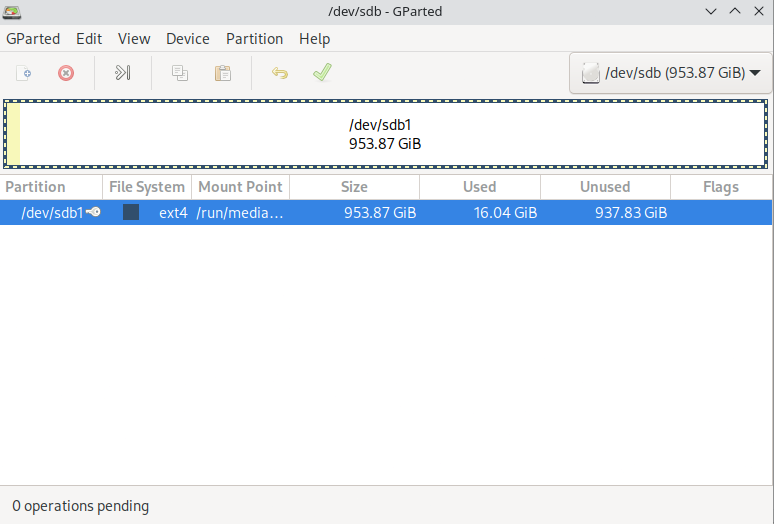Open the Partition menu

(x=254, y=38)
